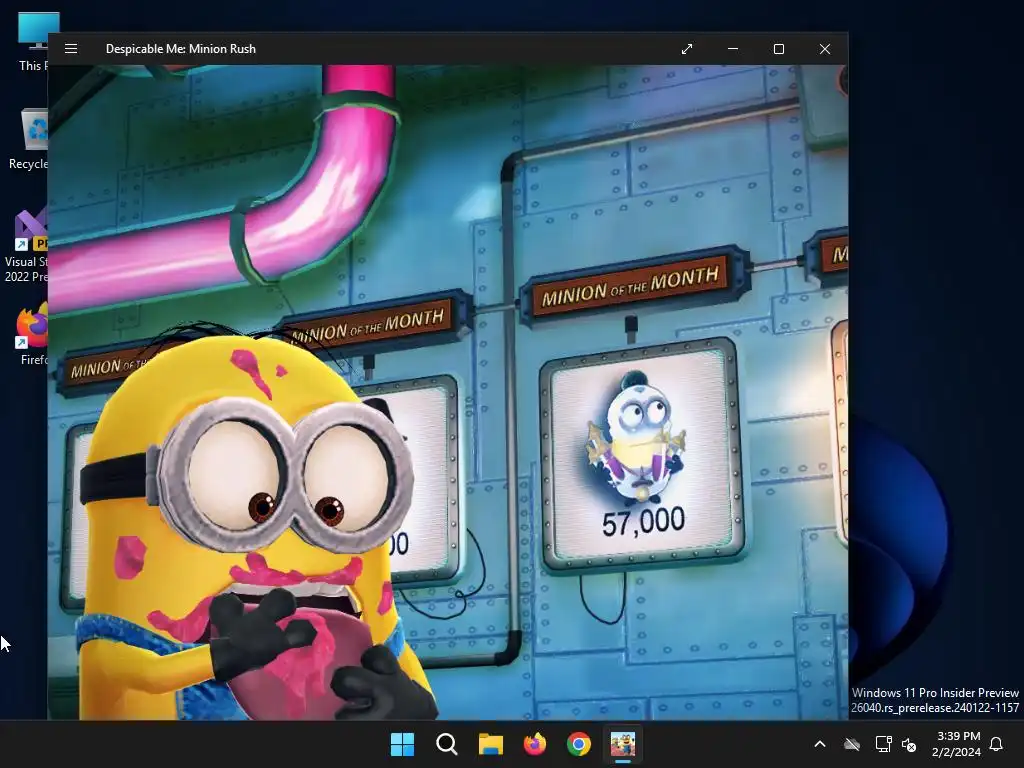Select the Firefox desktop shortcut
Viewport: 1024px width, 768px height.
click(x=33, y=336)
